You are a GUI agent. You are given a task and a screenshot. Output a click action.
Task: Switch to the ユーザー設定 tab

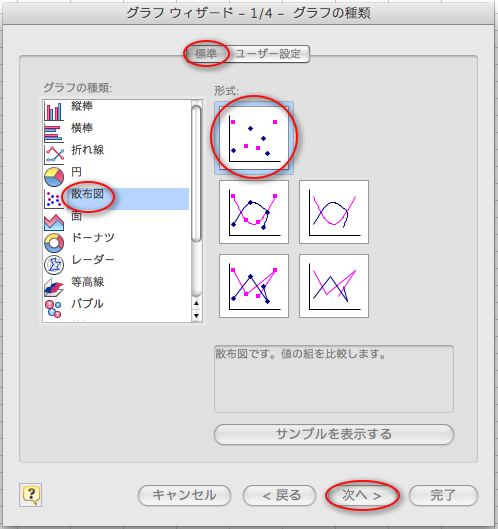click(x=268, y=54)
